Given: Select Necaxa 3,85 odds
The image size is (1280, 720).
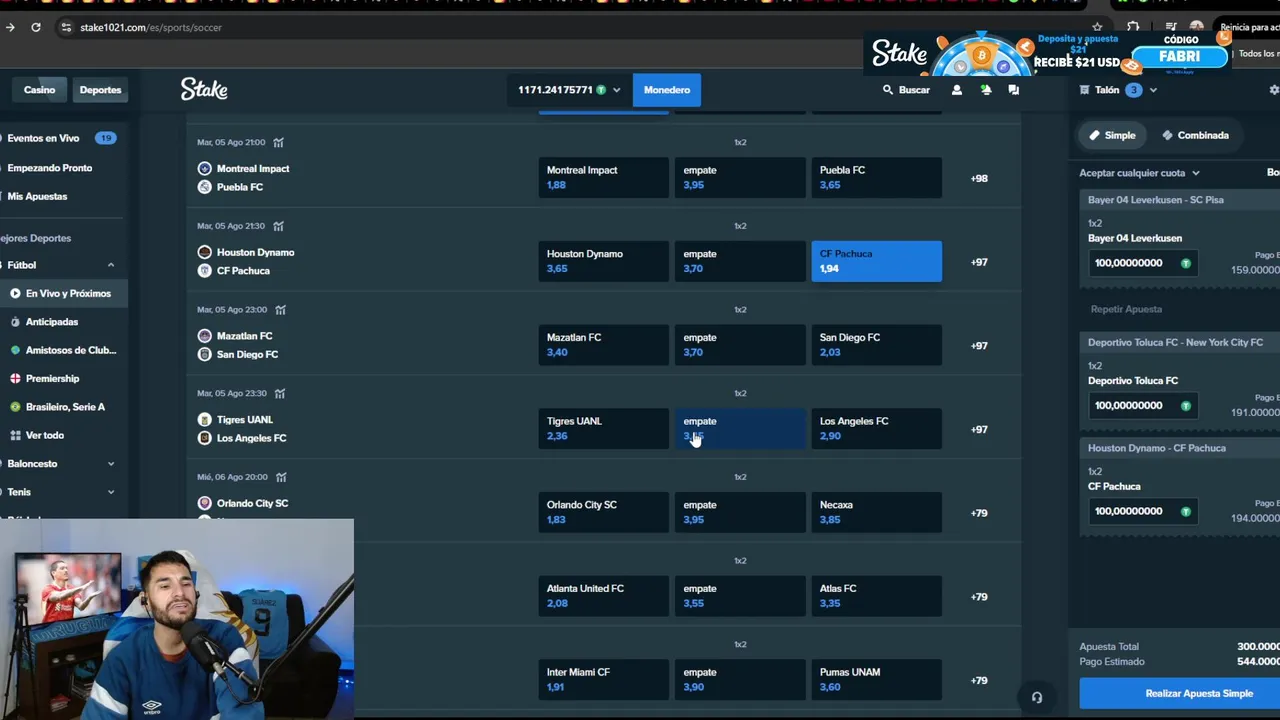Looking at the screenshot, I should click(x=876, y=512).
